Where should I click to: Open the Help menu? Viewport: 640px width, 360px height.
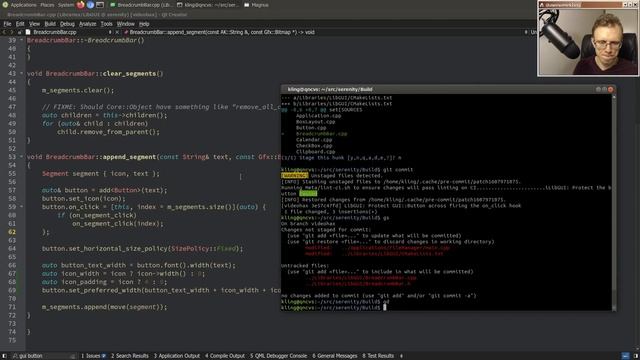tap(144, 24)
